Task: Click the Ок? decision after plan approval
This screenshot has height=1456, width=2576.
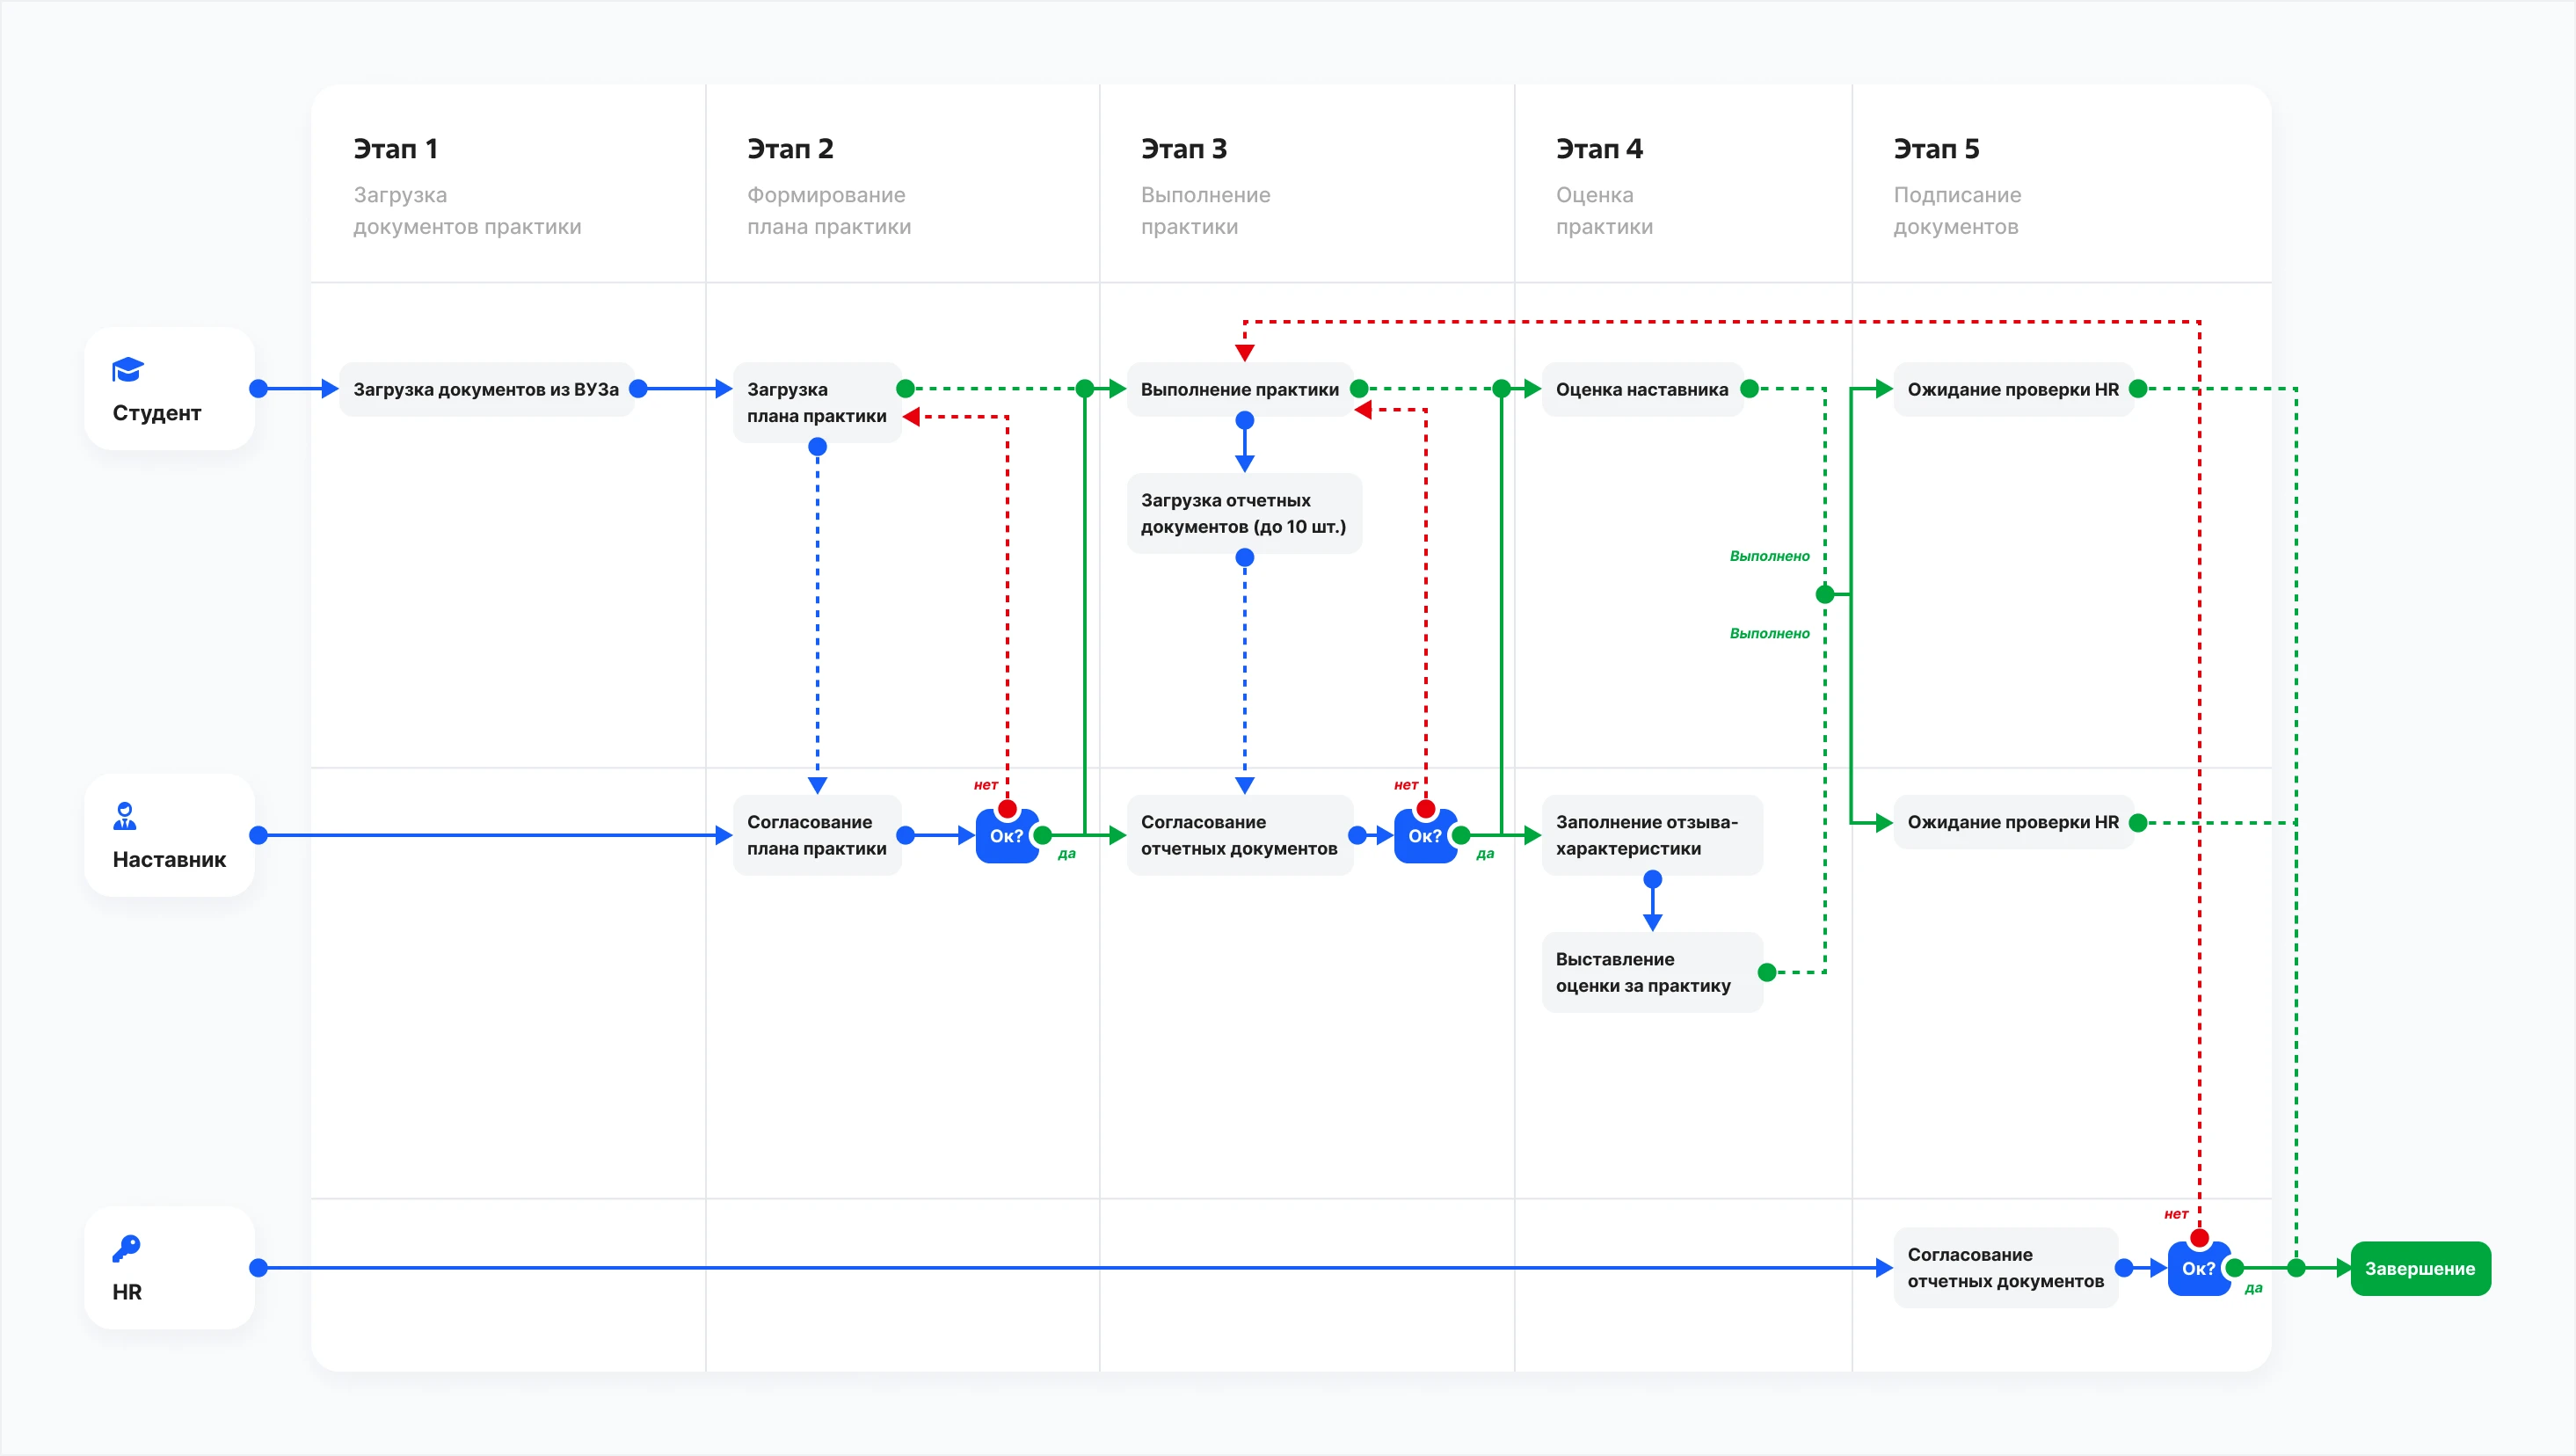Action: 1007,836
